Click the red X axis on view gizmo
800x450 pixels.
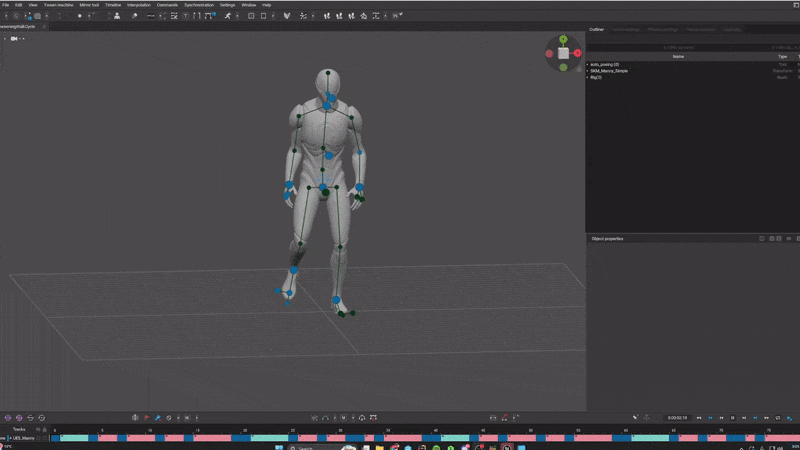(578, 53)
